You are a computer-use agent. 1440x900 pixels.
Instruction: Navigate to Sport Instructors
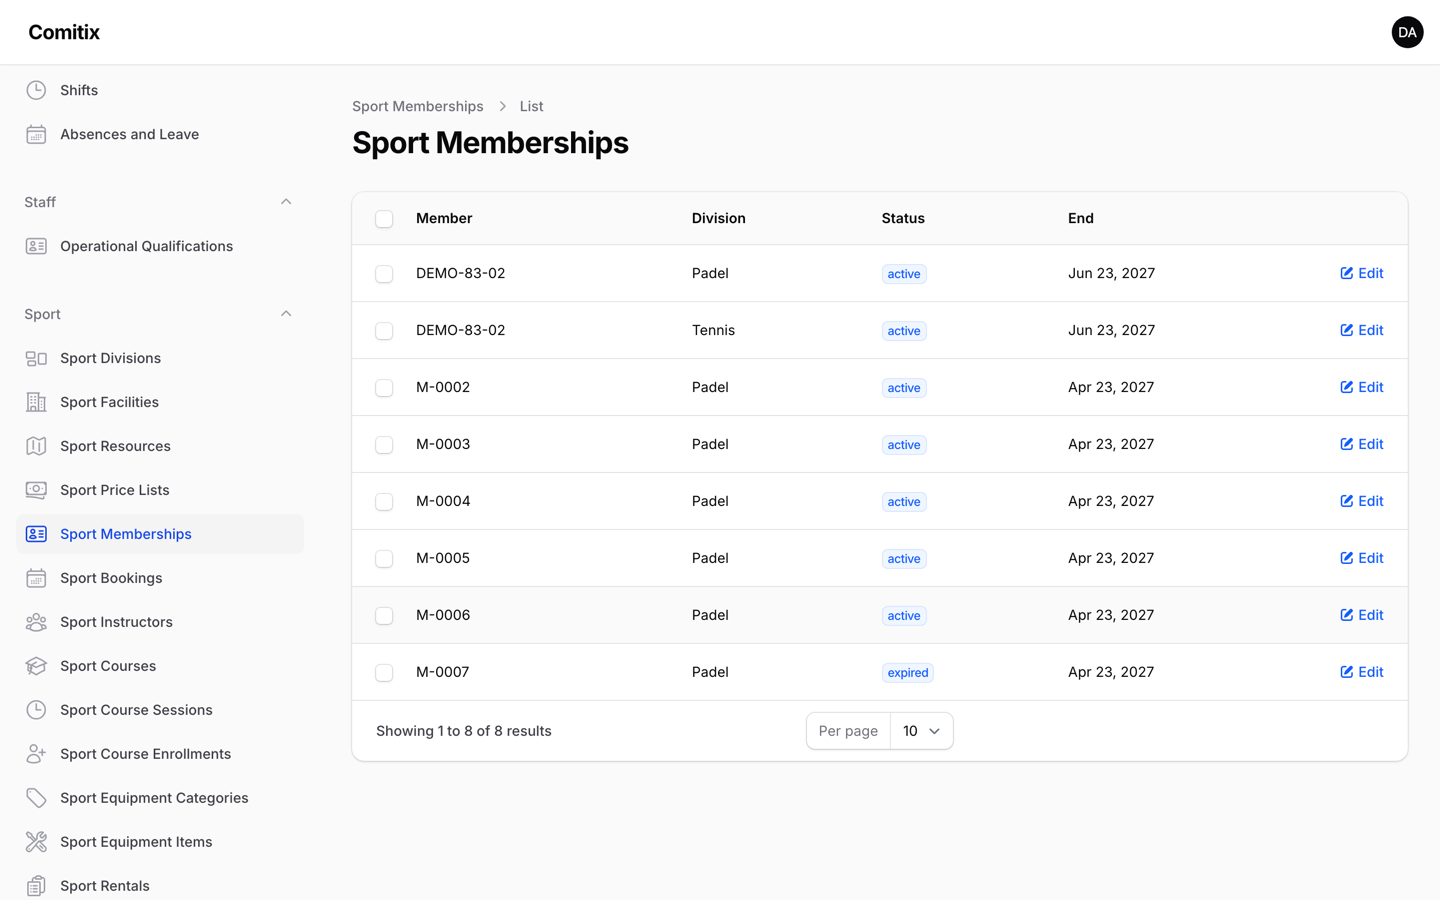(160, 622)
